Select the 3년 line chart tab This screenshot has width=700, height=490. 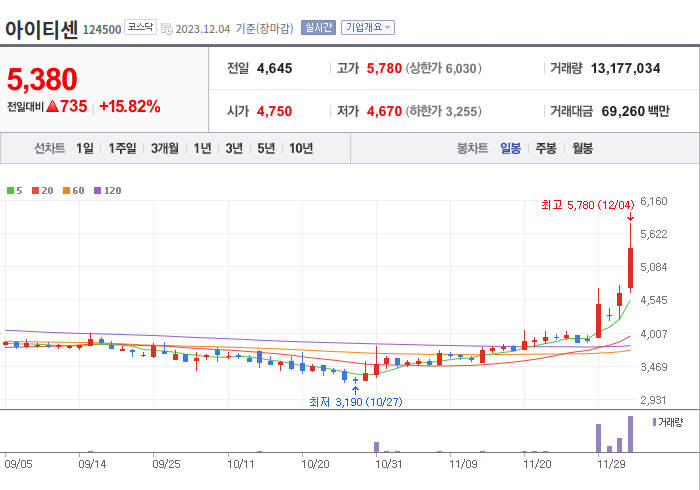click(234, 148)
